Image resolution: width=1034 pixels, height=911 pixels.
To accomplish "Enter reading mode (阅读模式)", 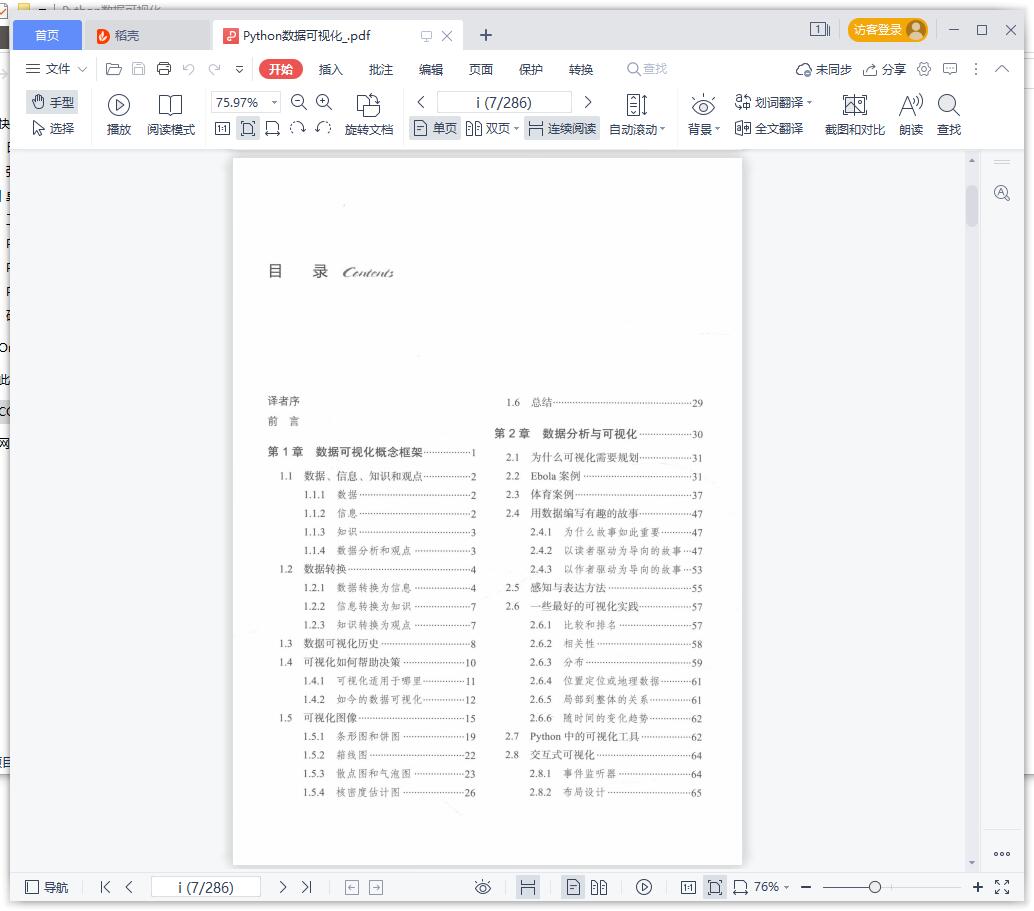I will pos(171,115).
